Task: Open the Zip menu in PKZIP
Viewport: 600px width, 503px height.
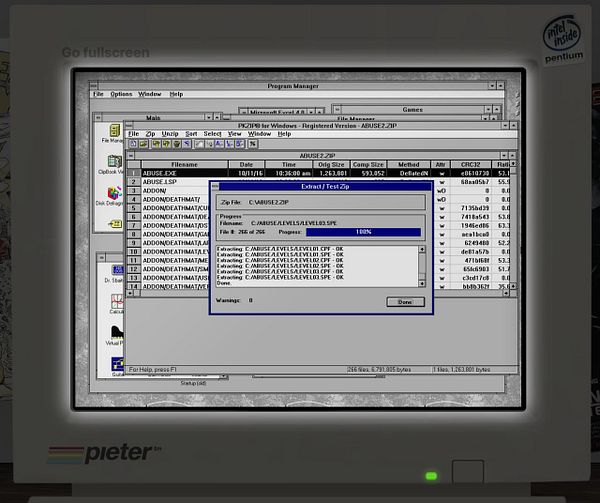Action: [150, 134]
